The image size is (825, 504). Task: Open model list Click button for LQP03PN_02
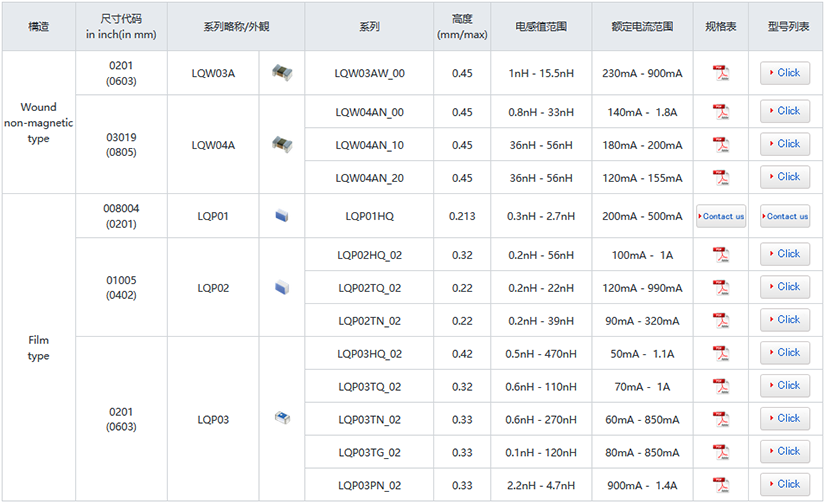click(785, 485)
